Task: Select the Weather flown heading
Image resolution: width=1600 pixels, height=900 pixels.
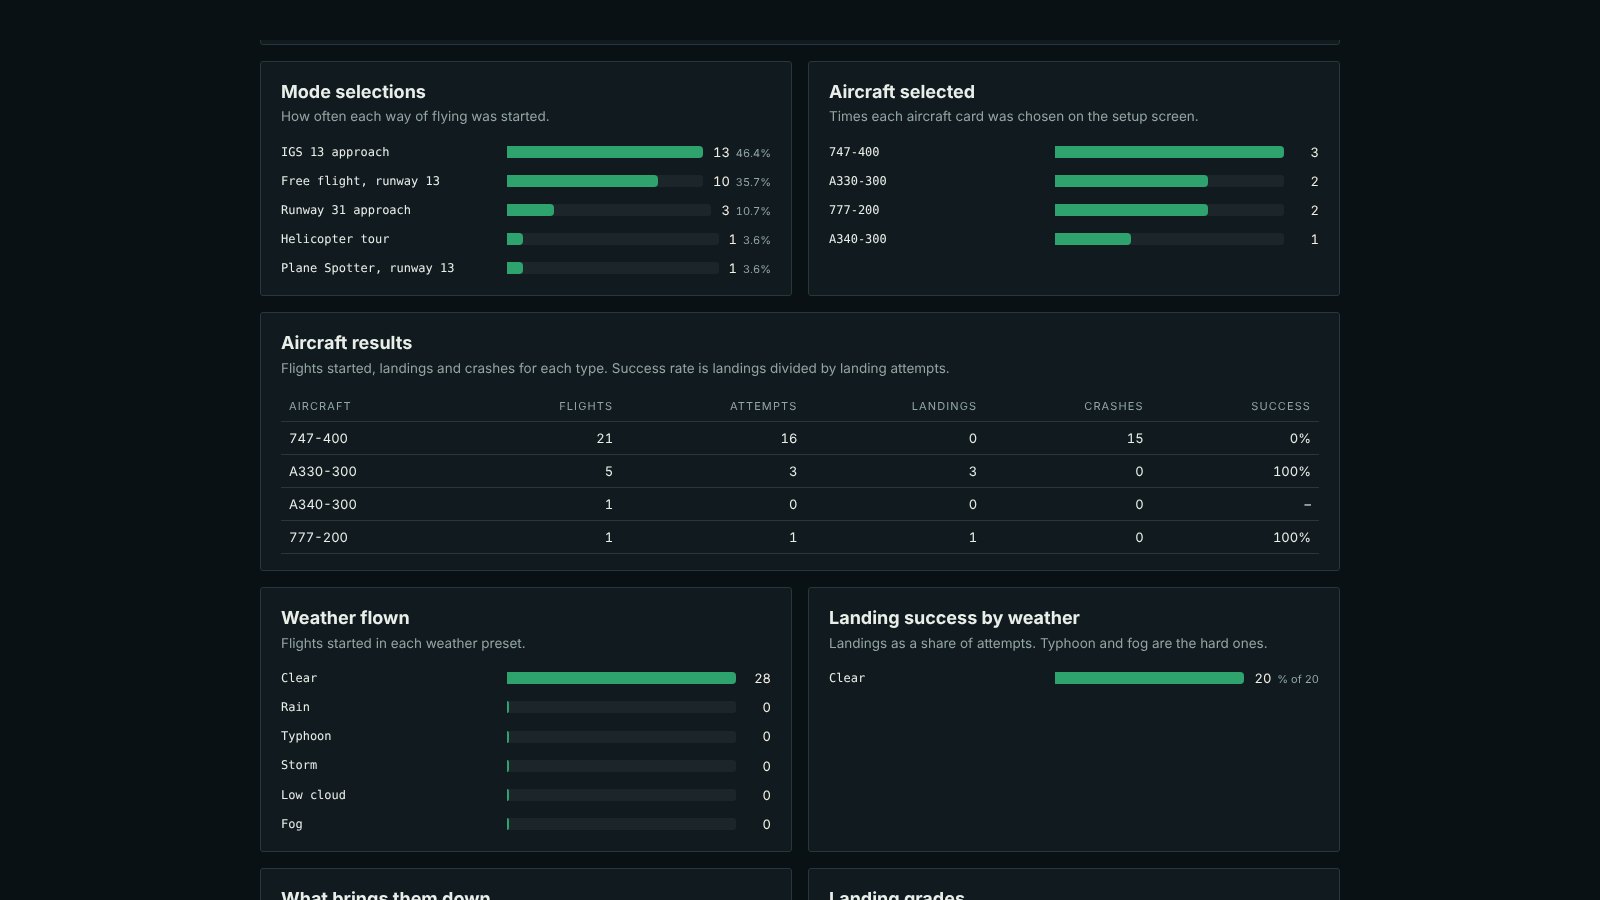Action: (x=345, y=618)
